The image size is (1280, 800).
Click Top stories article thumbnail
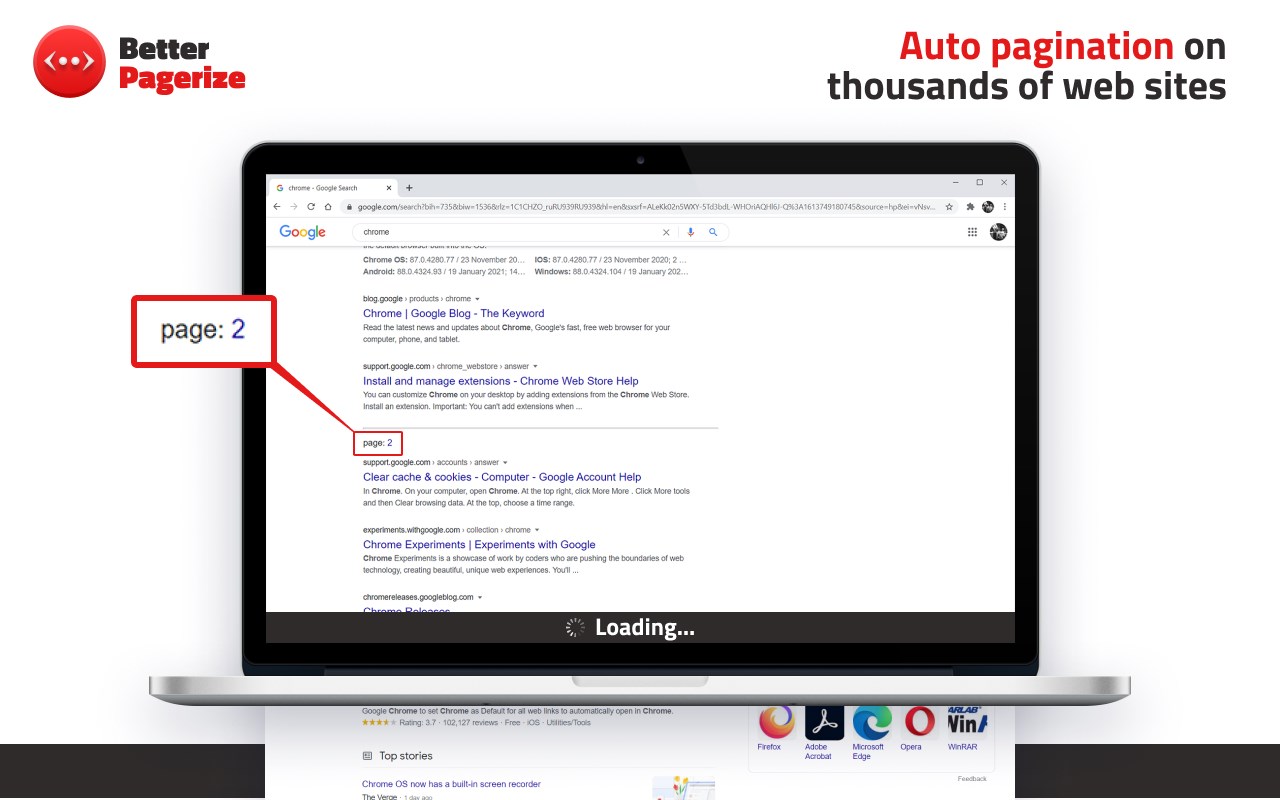pos(683,788)
